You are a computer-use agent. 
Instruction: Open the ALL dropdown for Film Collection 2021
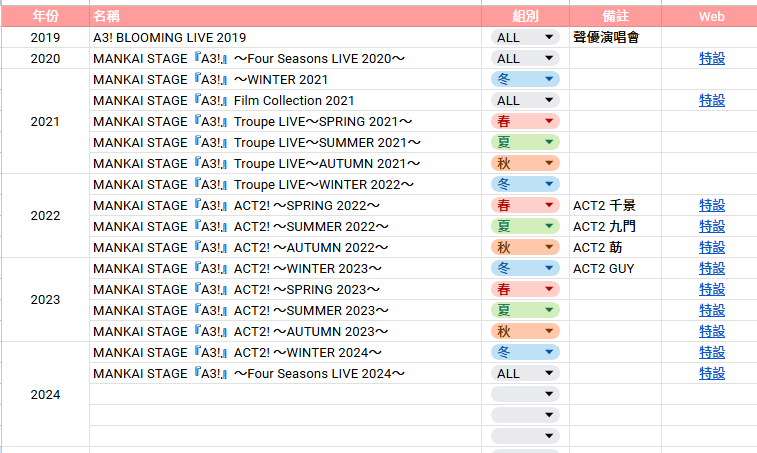[x=525, y=100]
